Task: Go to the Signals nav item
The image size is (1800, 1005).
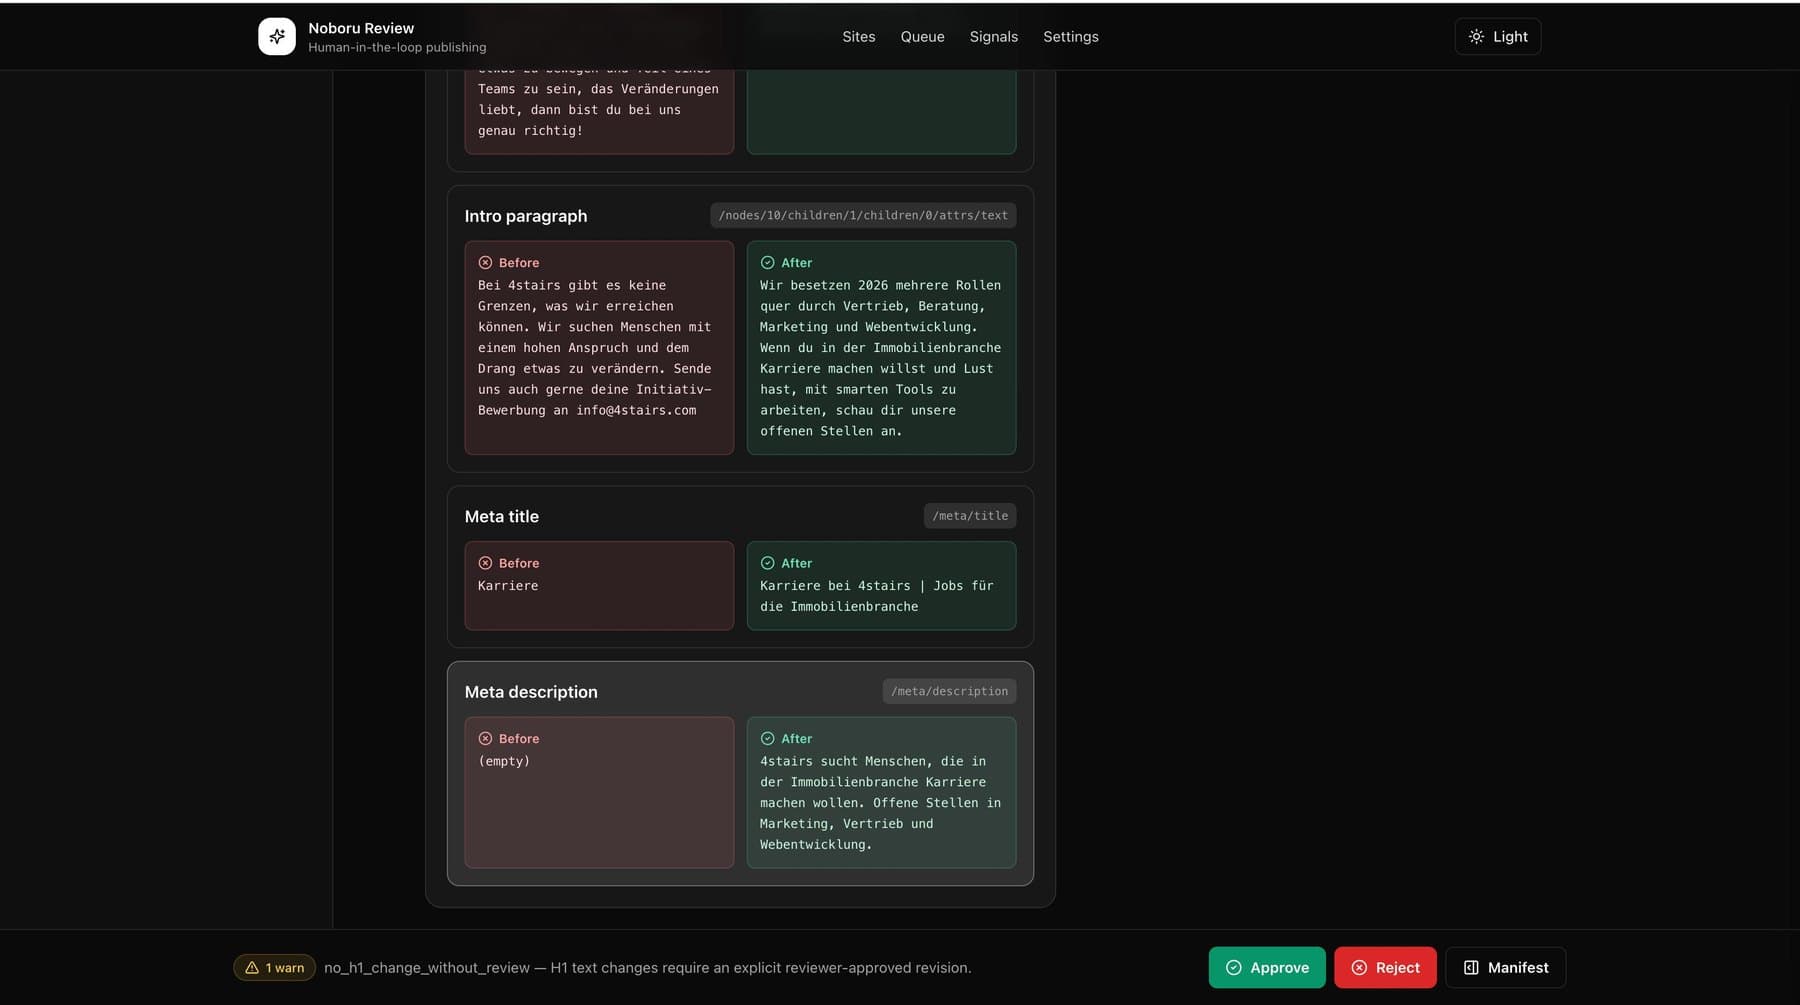Action: click(993, 36)
